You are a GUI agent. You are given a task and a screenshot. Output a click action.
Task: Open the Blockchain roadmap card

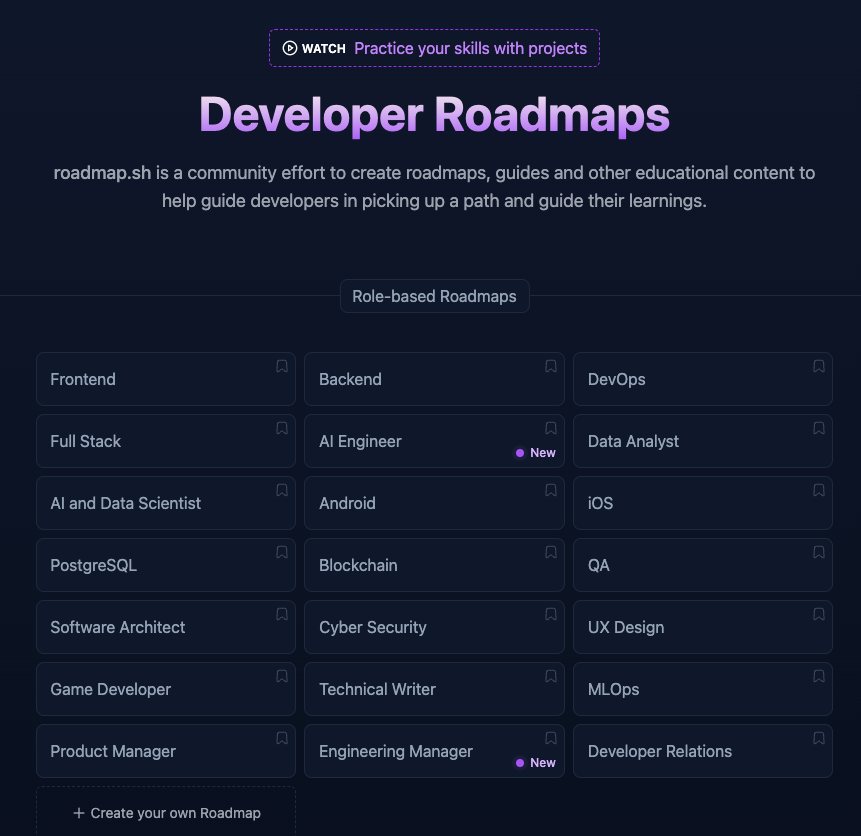434,565
